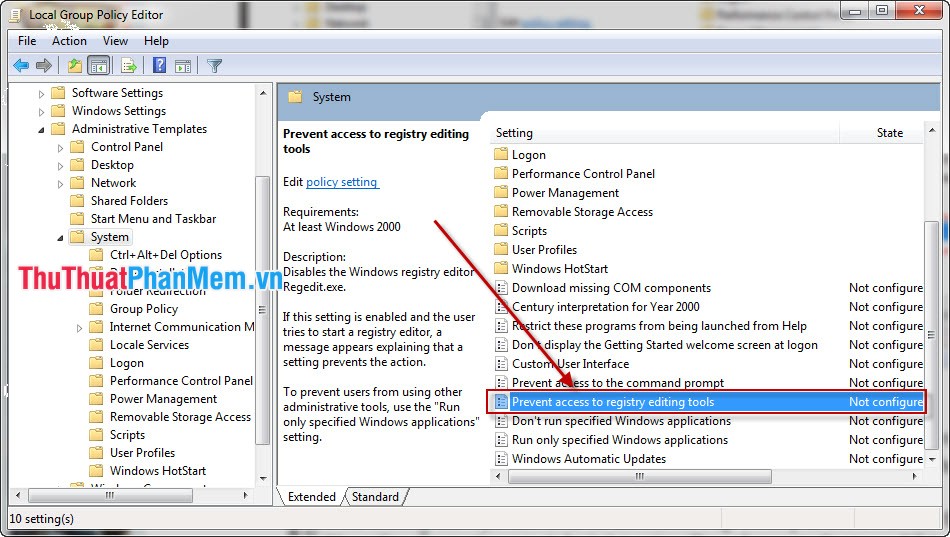Click the Up one level folder icon
The image size is (950, 537).
[75, 65]
